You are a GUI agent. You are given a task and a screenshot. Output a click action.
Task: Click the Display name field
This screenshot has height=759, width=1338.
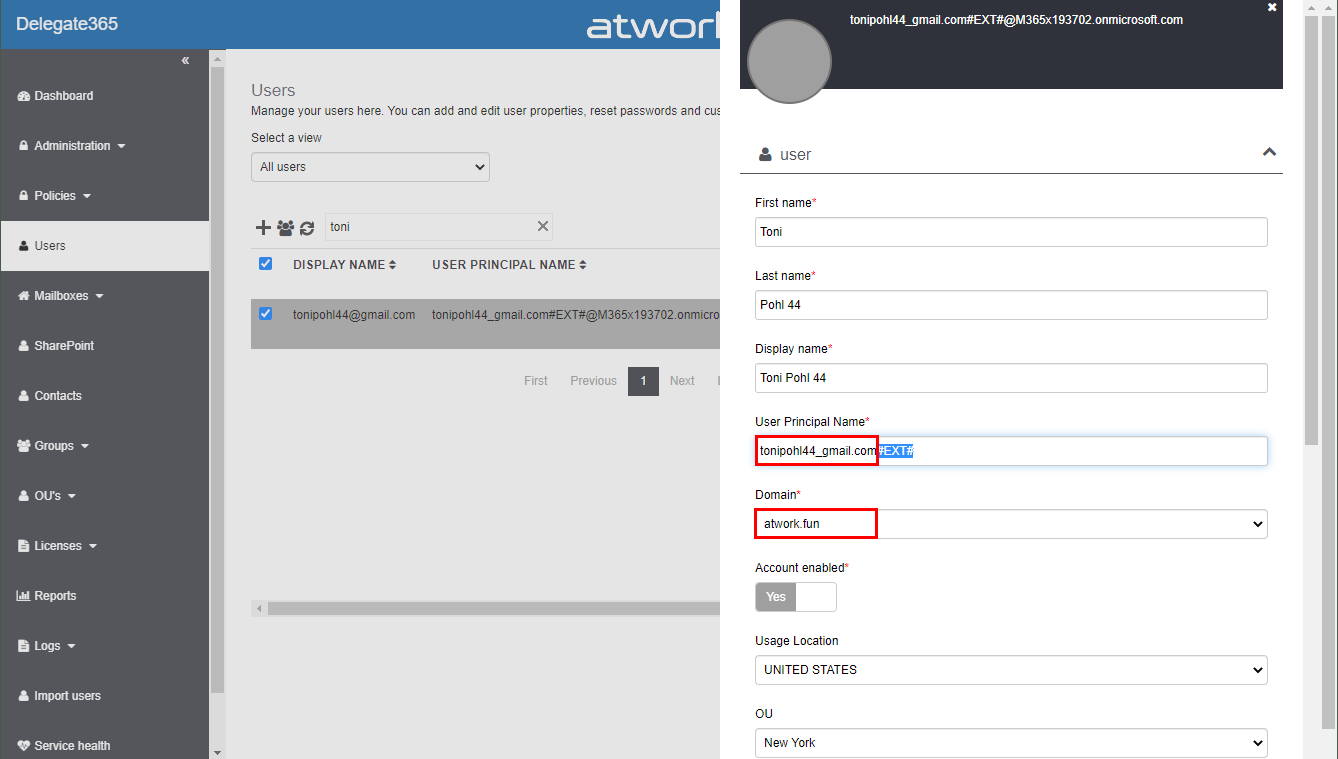point(1011,378)
